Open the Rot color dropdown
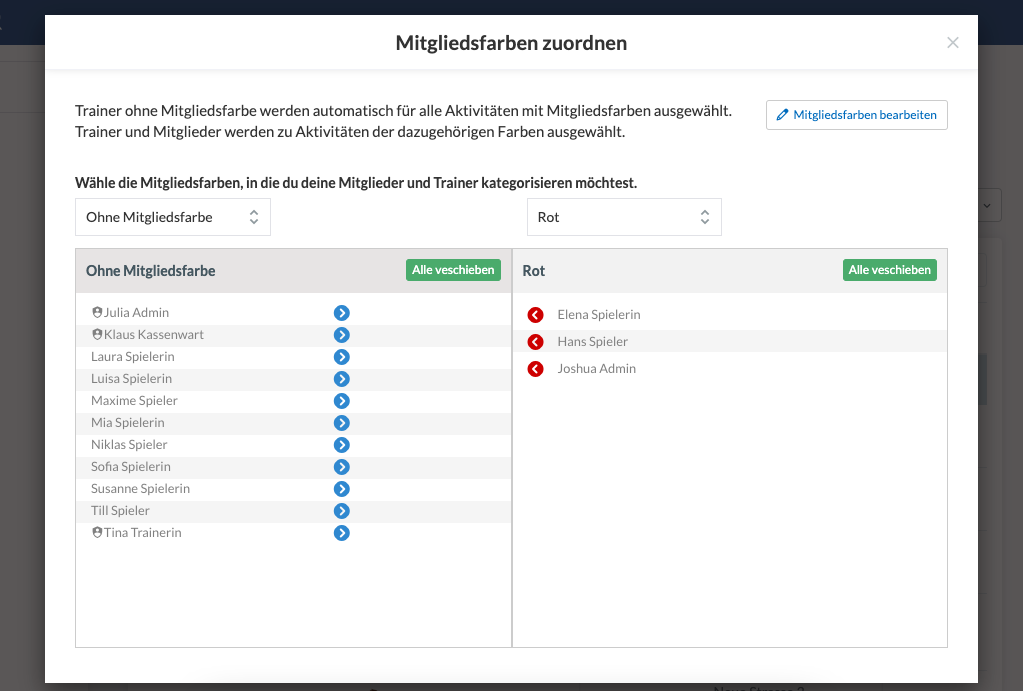Screen dimensions: 1023x691 click(x=624, y=217)
